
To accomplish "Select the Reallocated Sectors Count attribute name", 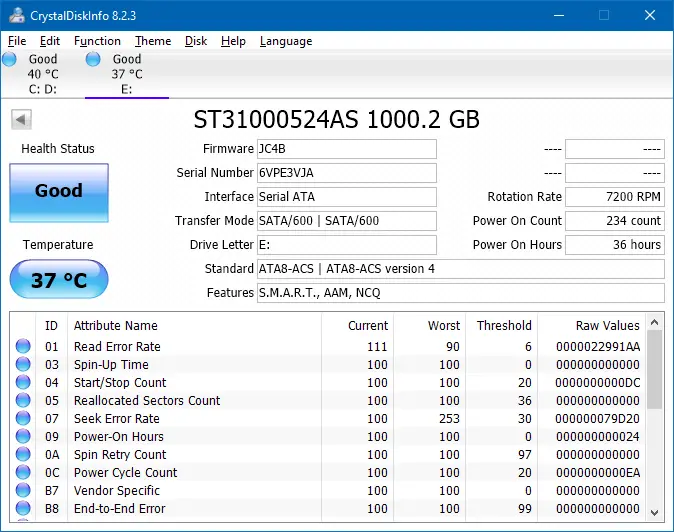I will click(x=147, y=401).
